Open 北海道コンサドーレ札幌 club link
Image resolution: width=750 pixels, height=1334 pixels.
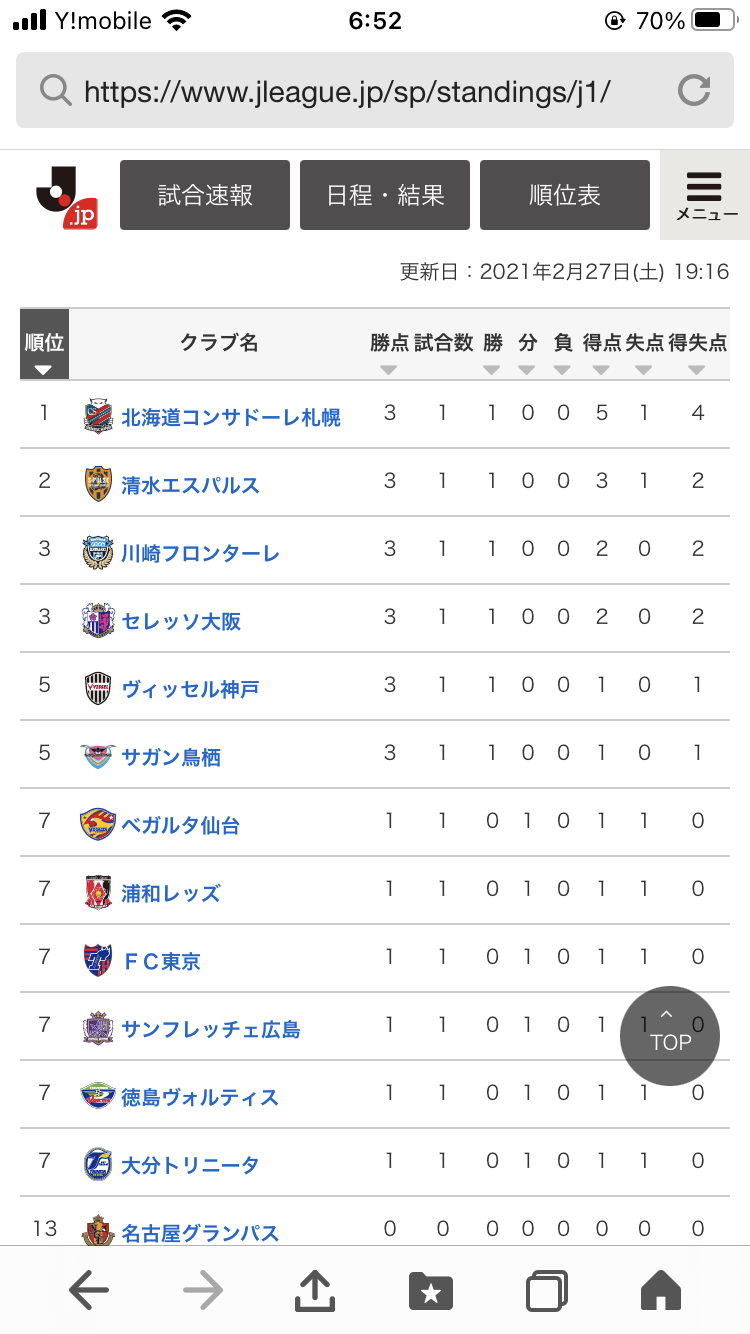click(231, 417)
